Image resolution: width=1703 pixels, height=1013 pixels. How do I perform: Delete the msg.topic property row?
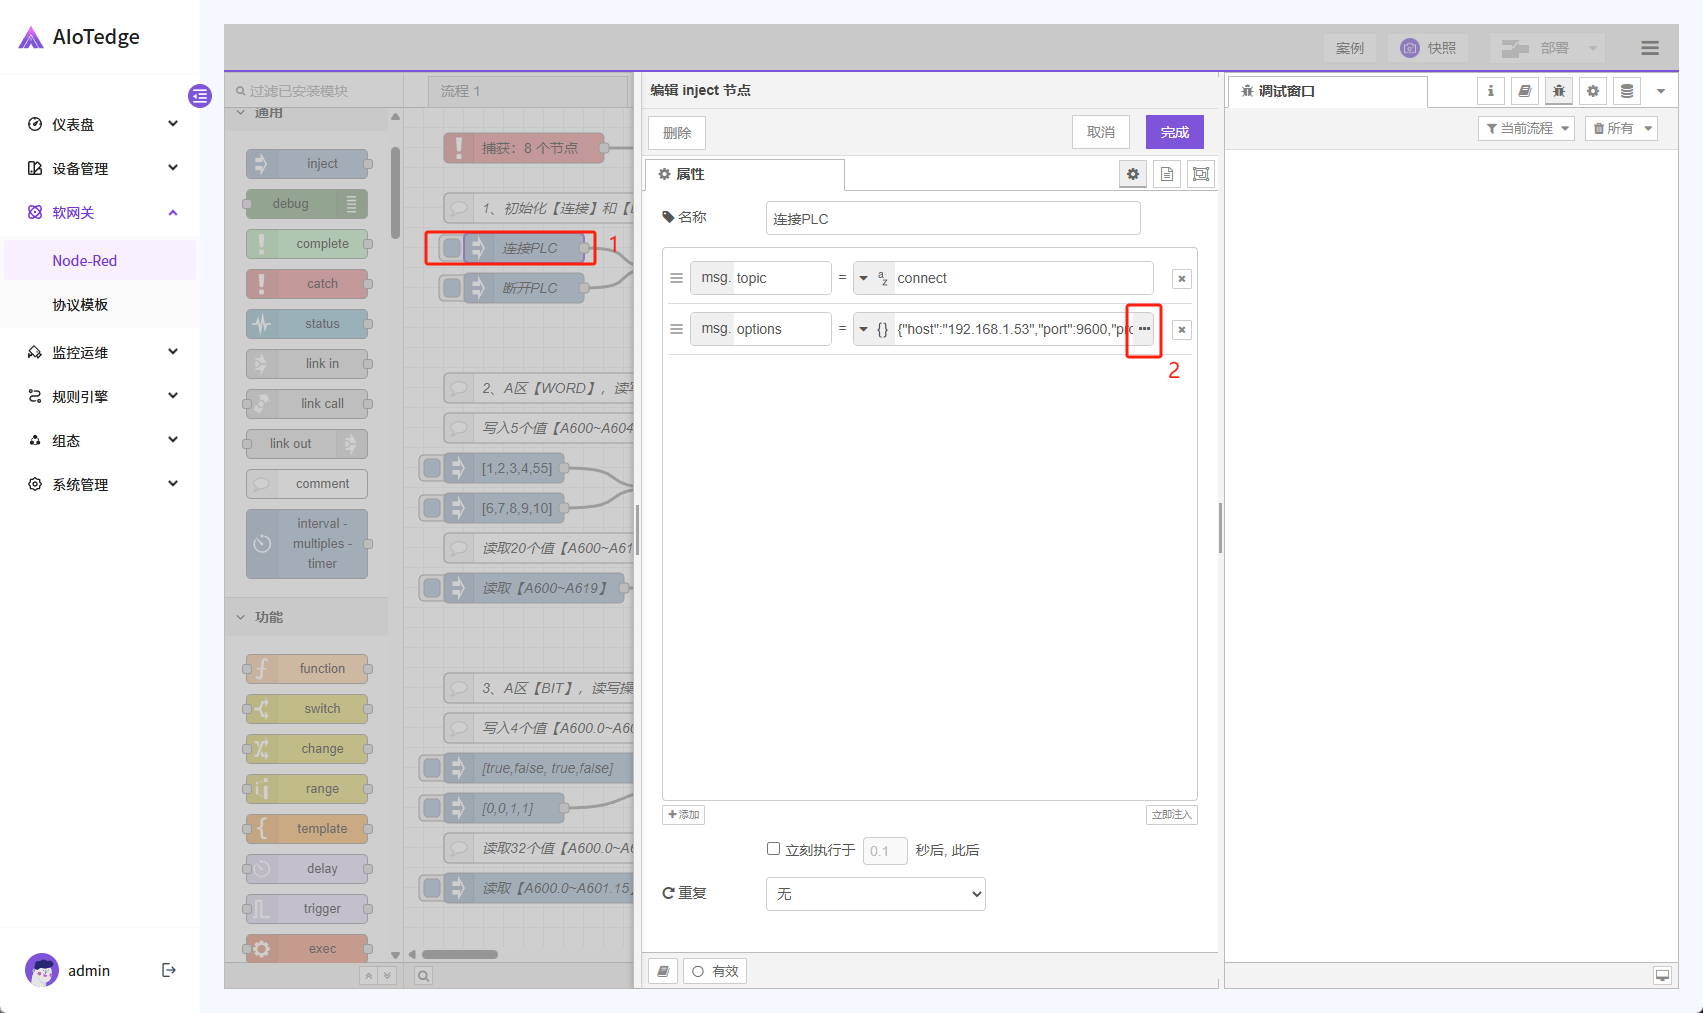point(1181,279)
